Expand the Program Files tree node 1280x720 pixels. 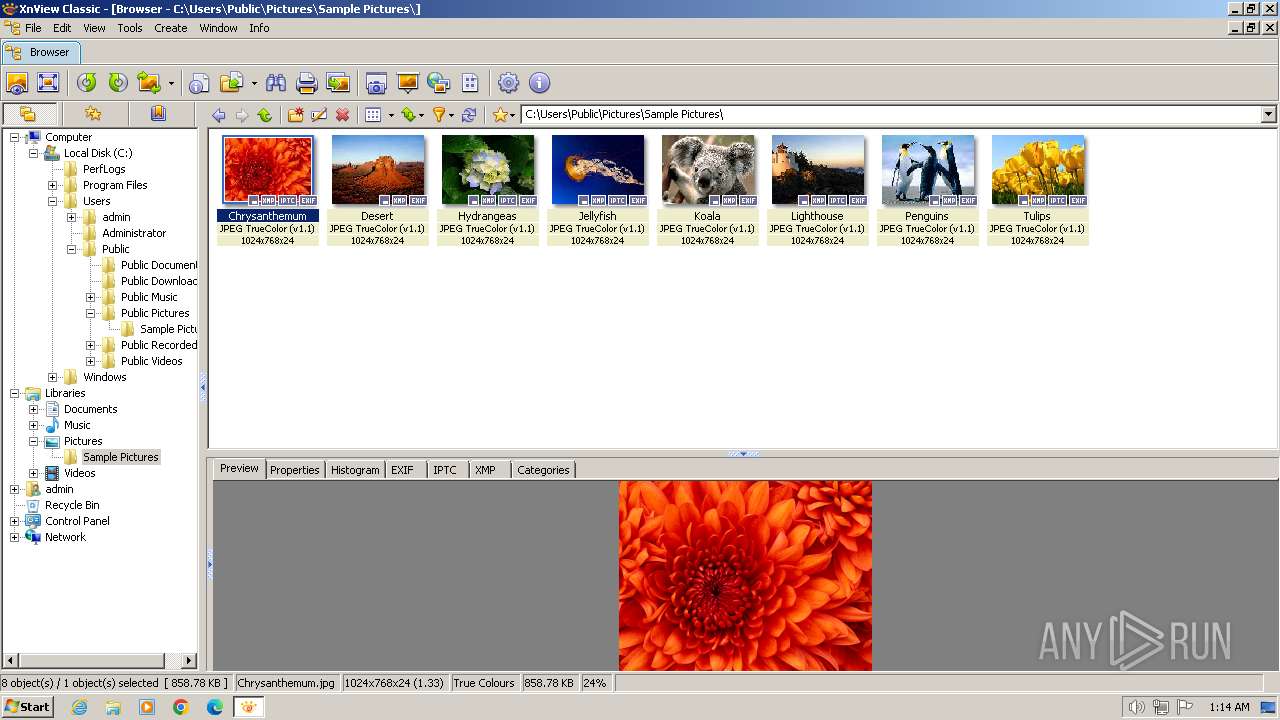pyautogui.click(x=52, y=185)
